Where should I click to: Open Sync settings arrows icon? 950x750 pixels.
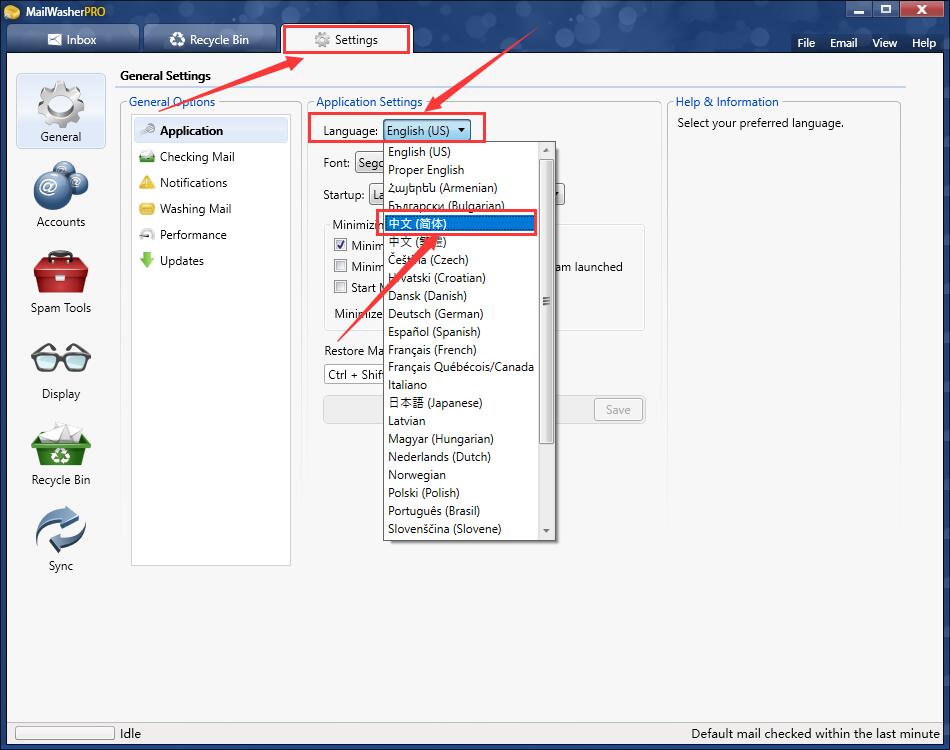(61, 529)
